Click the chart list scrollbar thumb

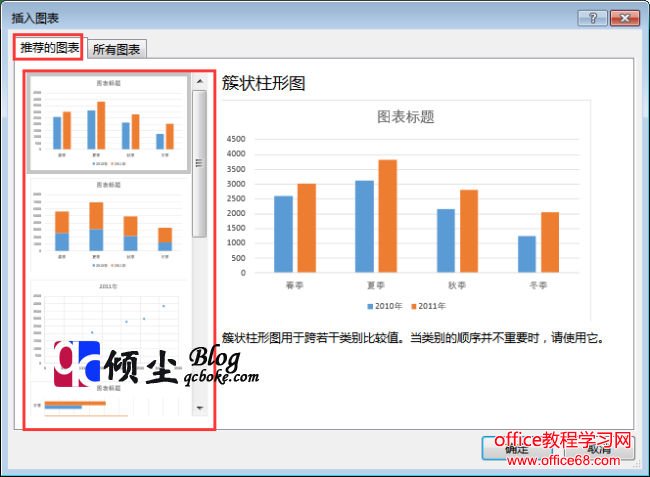point(199,163)
